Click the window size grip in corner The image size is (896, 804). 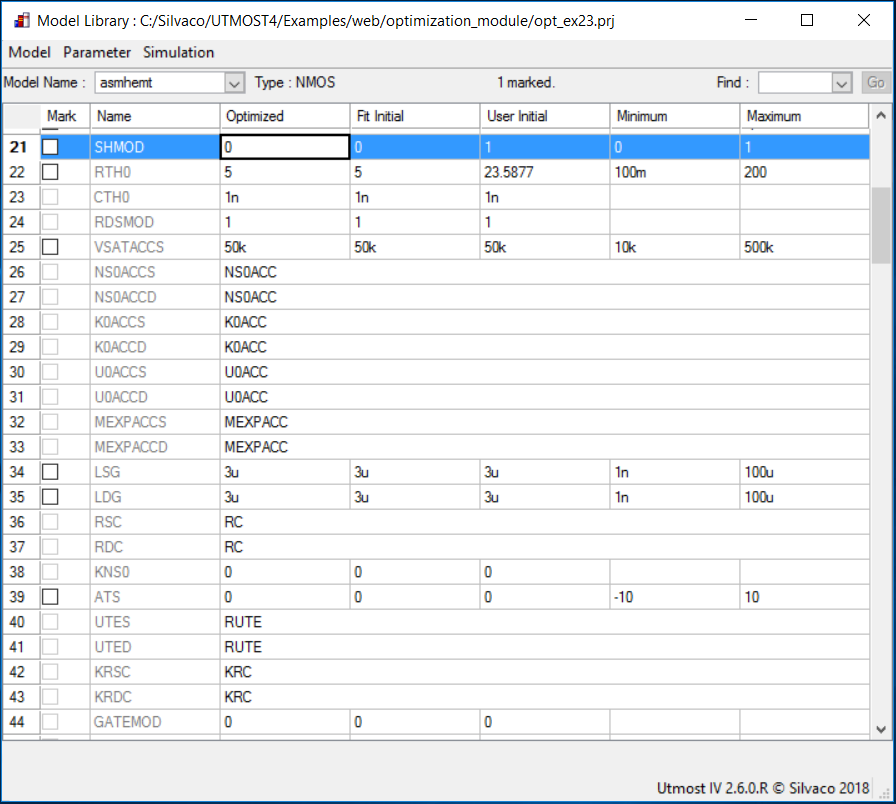point(886,794)
